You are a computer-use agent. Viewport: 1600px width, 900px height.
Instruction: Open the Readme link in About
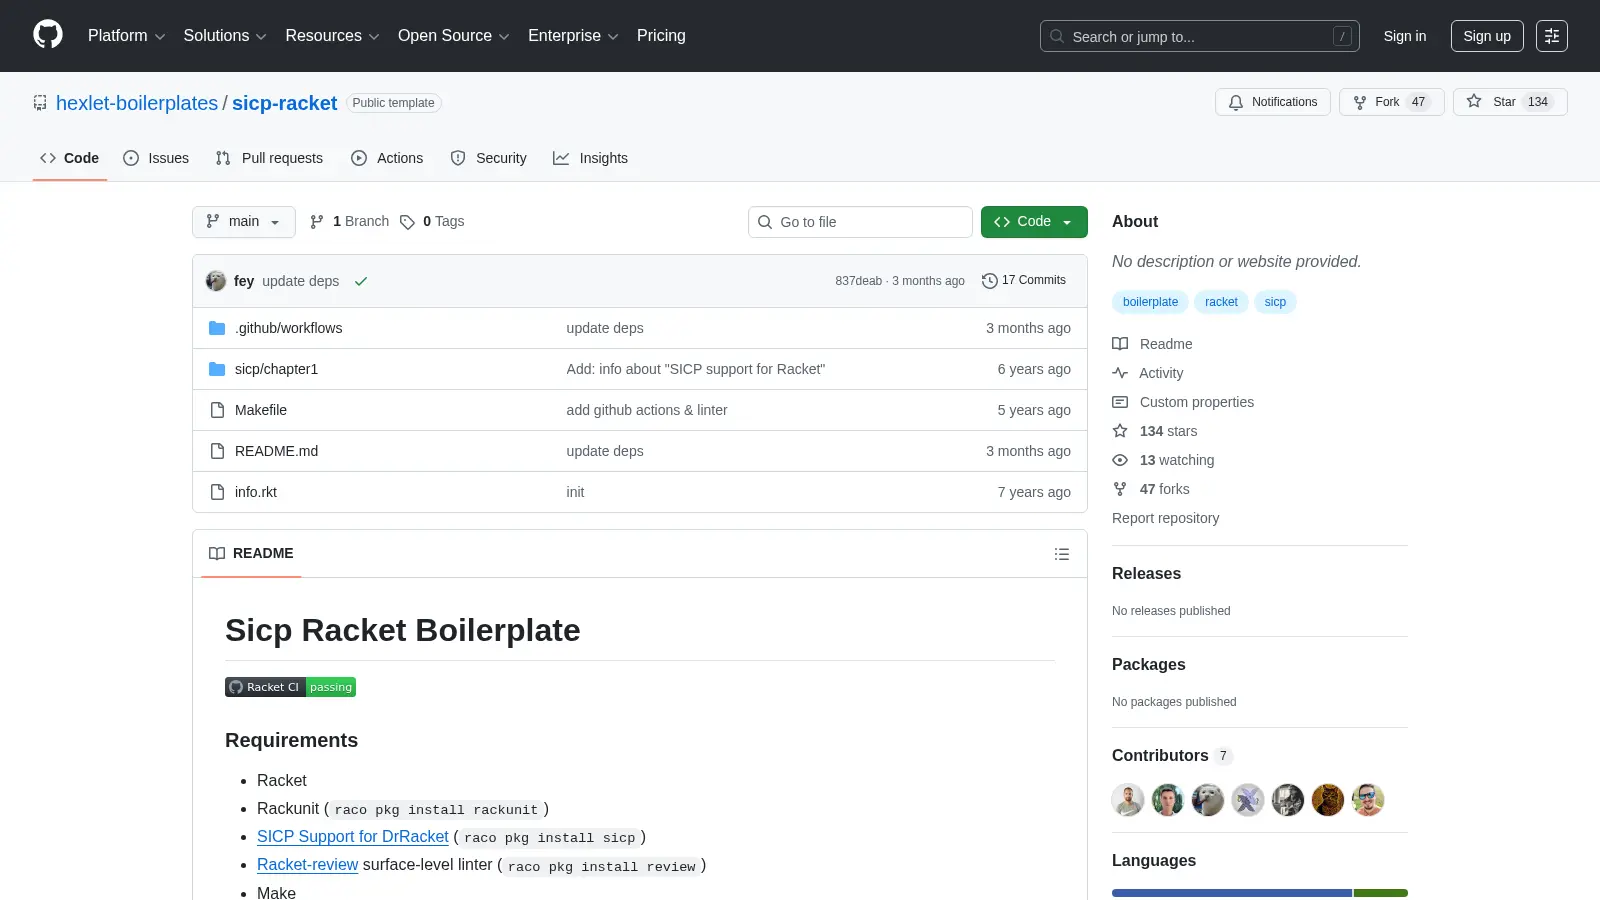coord(1153,344)
